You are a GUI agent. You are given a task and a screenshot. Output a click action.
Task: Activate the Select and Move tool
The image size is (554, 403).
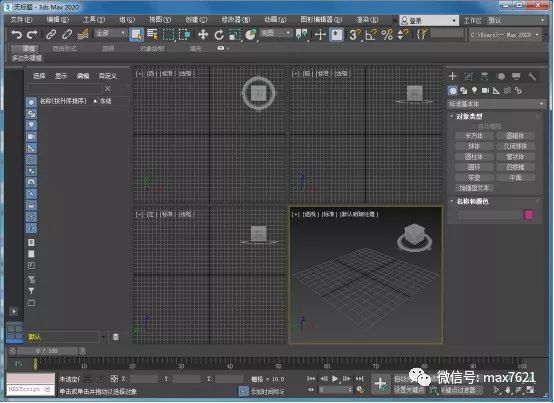pos(203,34)
